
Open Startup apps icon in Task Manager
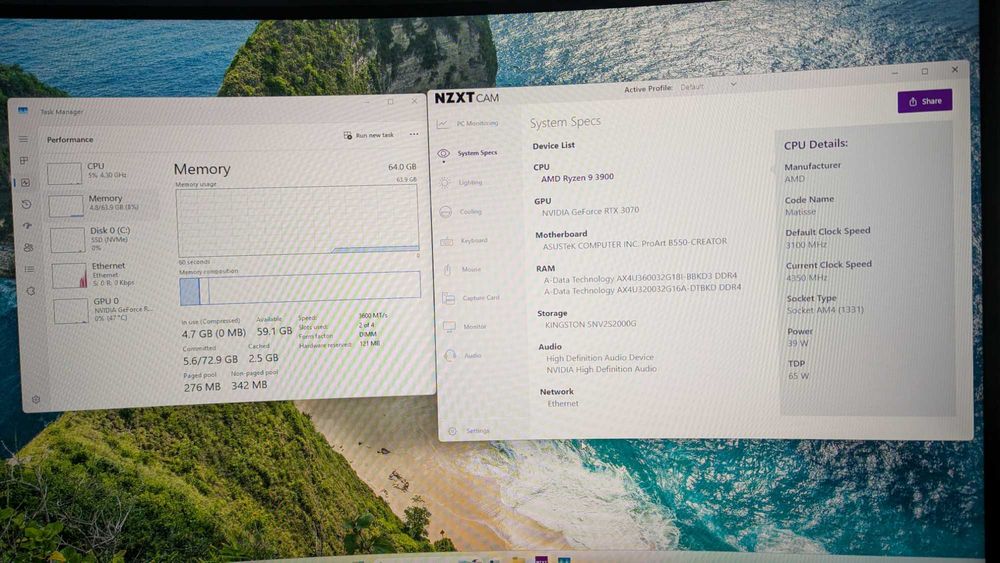point(27,226)
